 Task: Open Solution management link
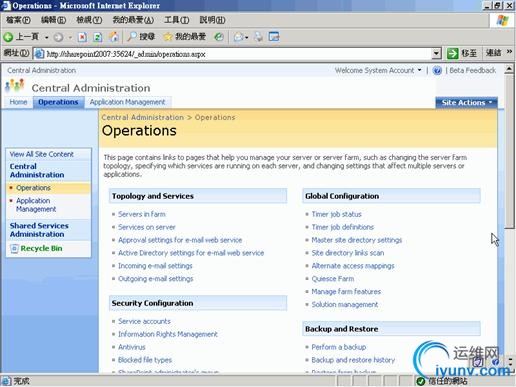[x=345, y=305]
